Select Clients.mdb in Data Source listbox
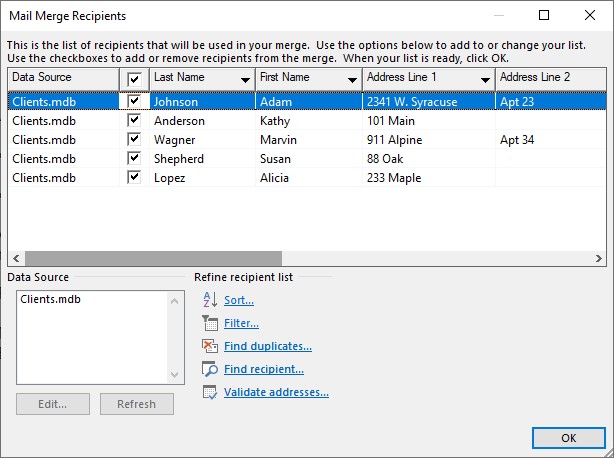Image resolution: width=614 pixels, height=458 pixels. (51, 299)
